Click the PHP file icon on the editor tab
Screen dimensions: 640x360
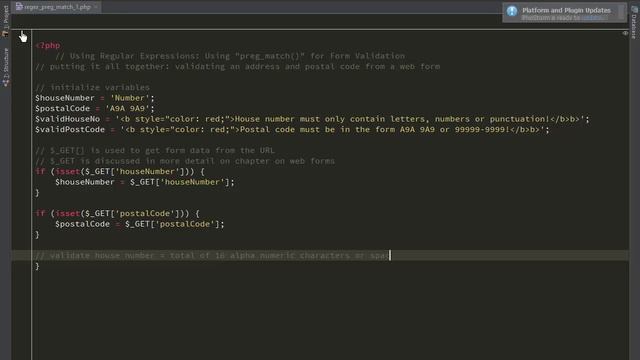point(19,7)
